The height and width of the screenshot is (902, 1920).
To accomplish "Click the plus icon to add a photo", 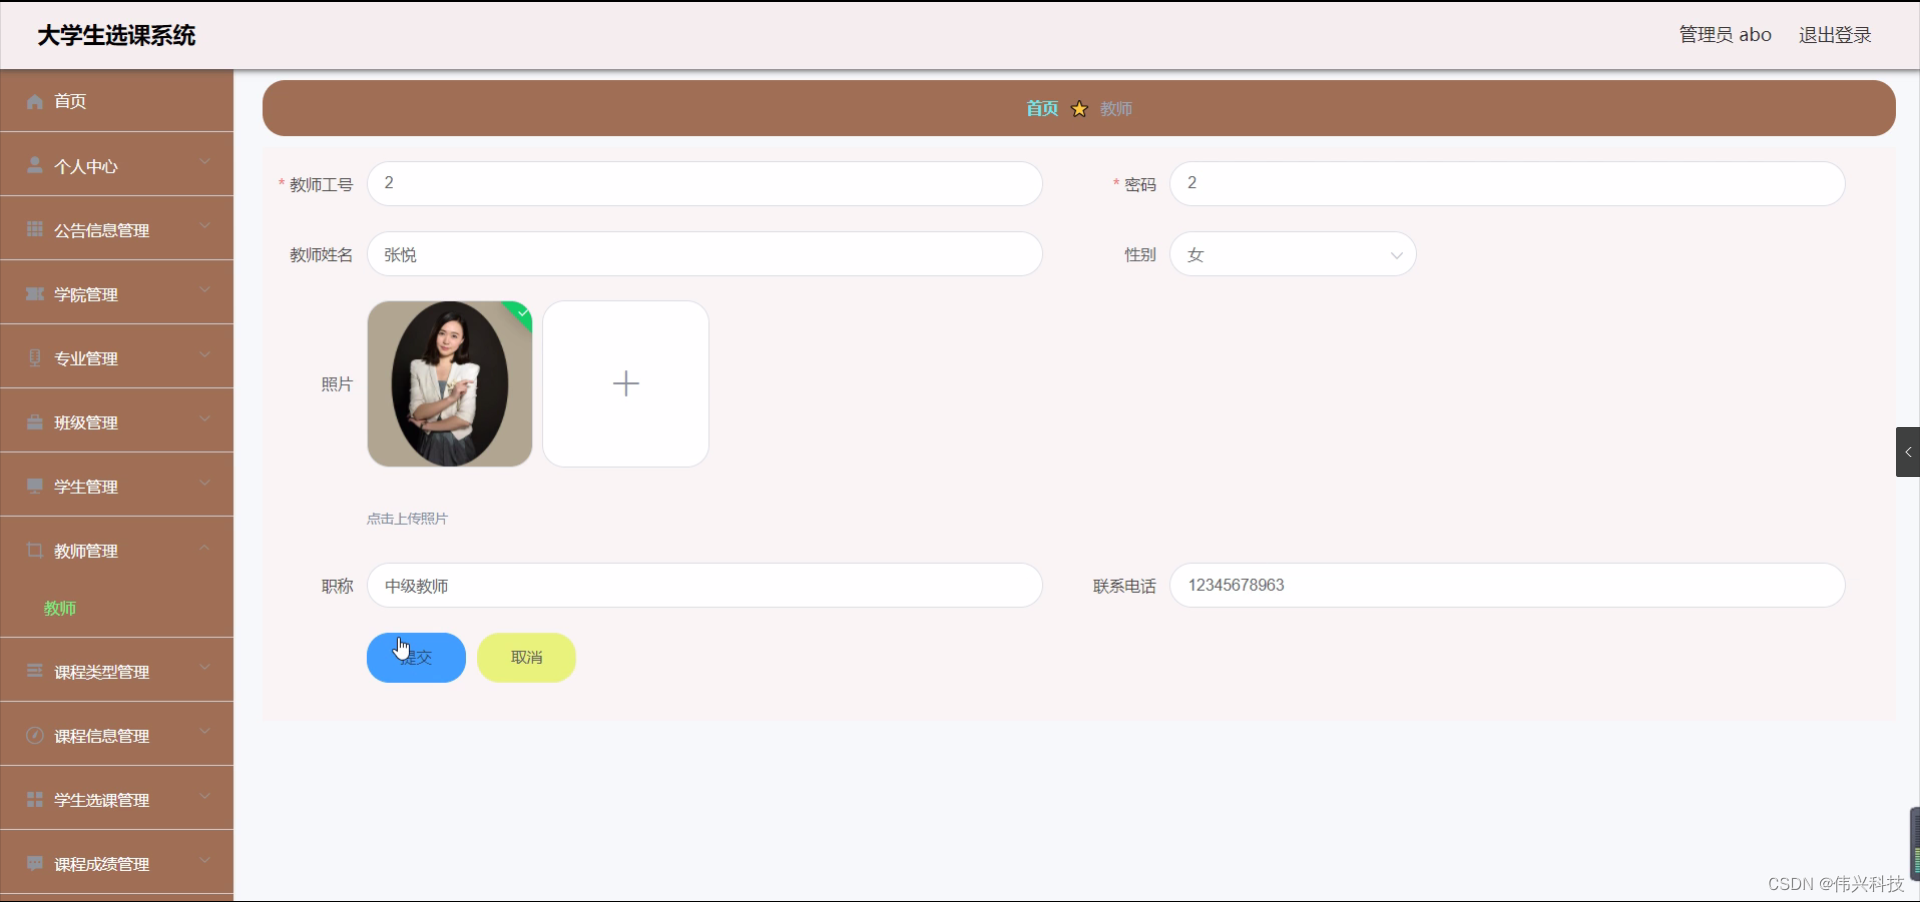I will tap(624, 384).
